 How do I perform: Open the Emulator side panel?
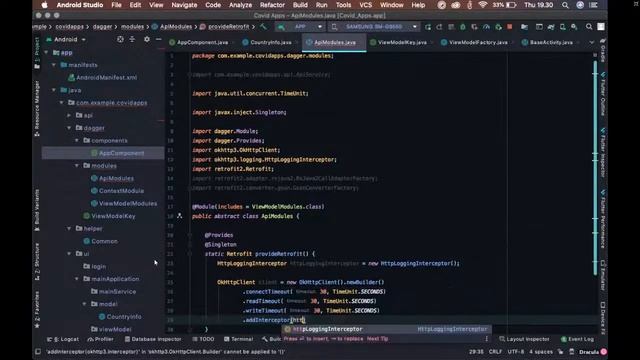(603, 276)
